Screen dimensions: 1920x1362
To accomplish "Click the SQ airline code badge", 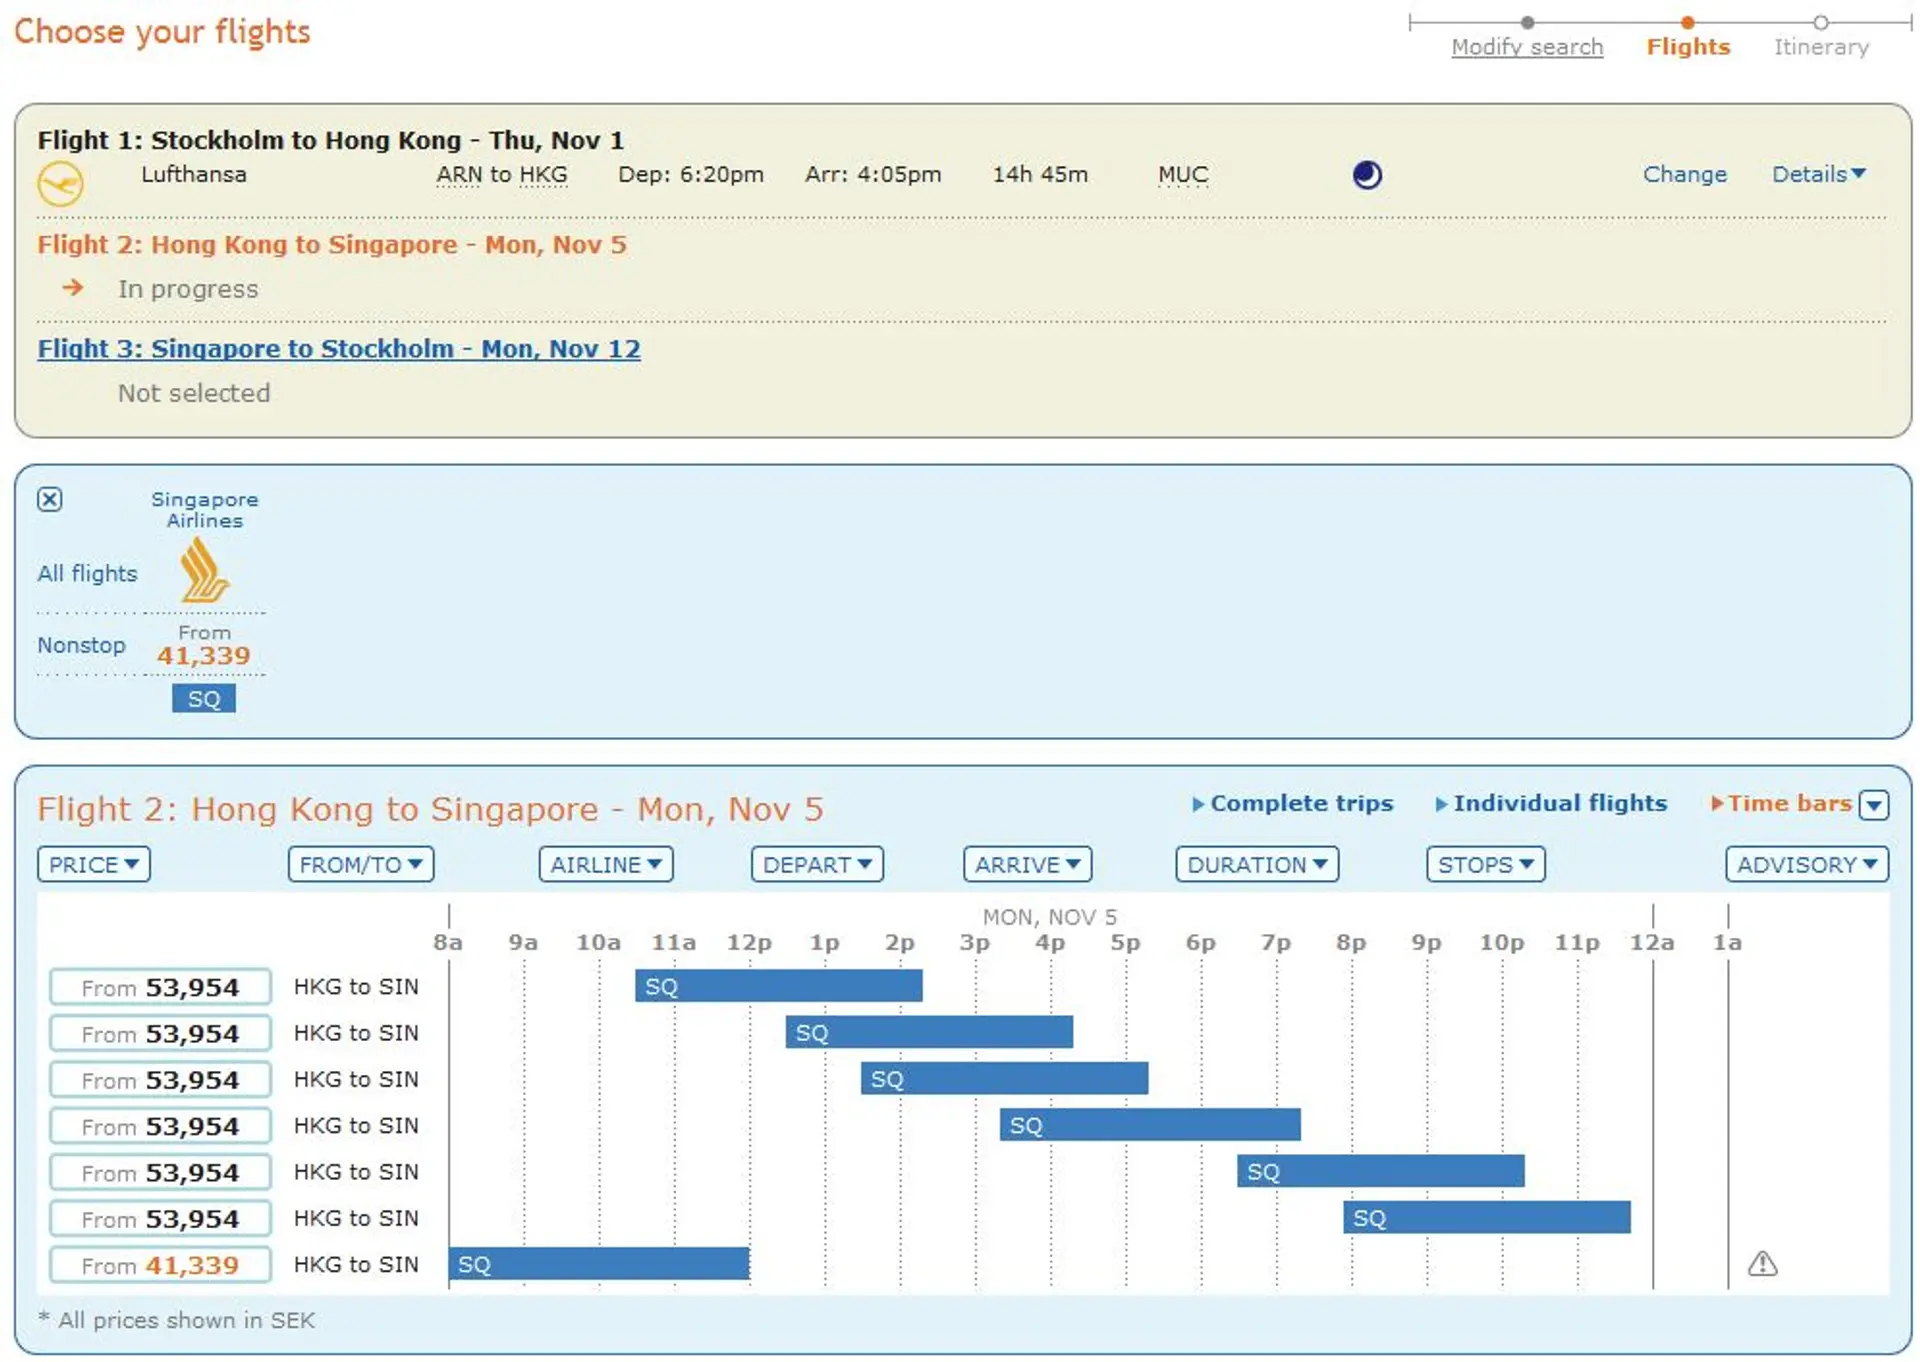I will (x=204, y=698).
